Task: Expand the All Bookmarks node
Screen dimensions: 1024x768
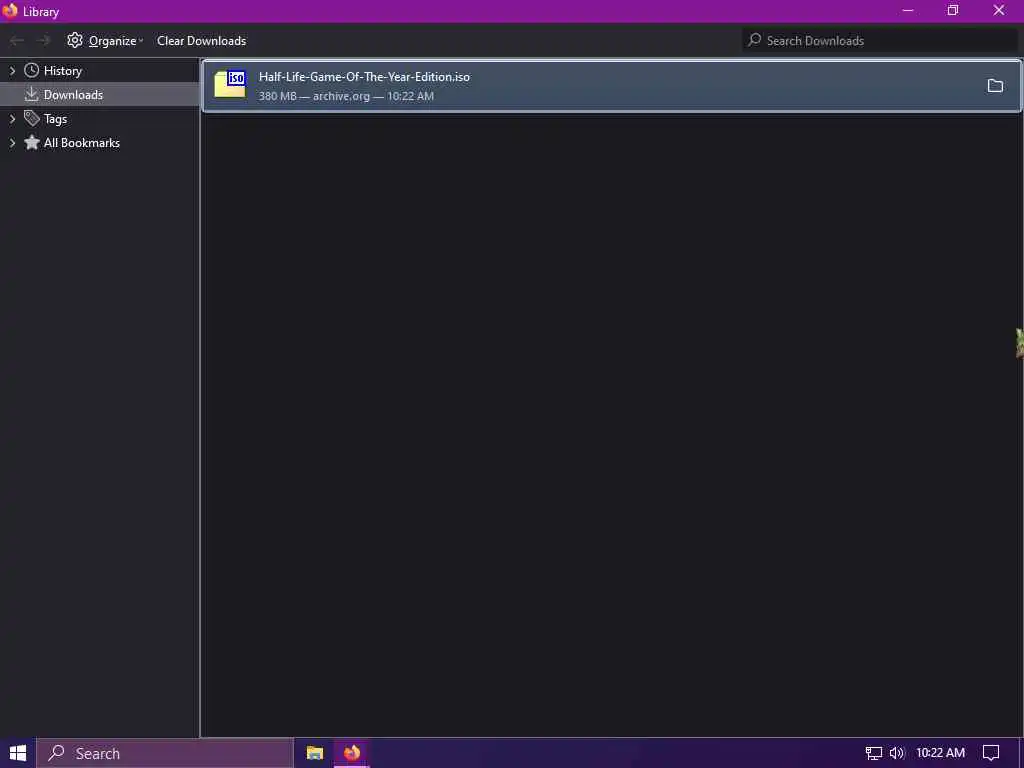Action: point(12,142)
